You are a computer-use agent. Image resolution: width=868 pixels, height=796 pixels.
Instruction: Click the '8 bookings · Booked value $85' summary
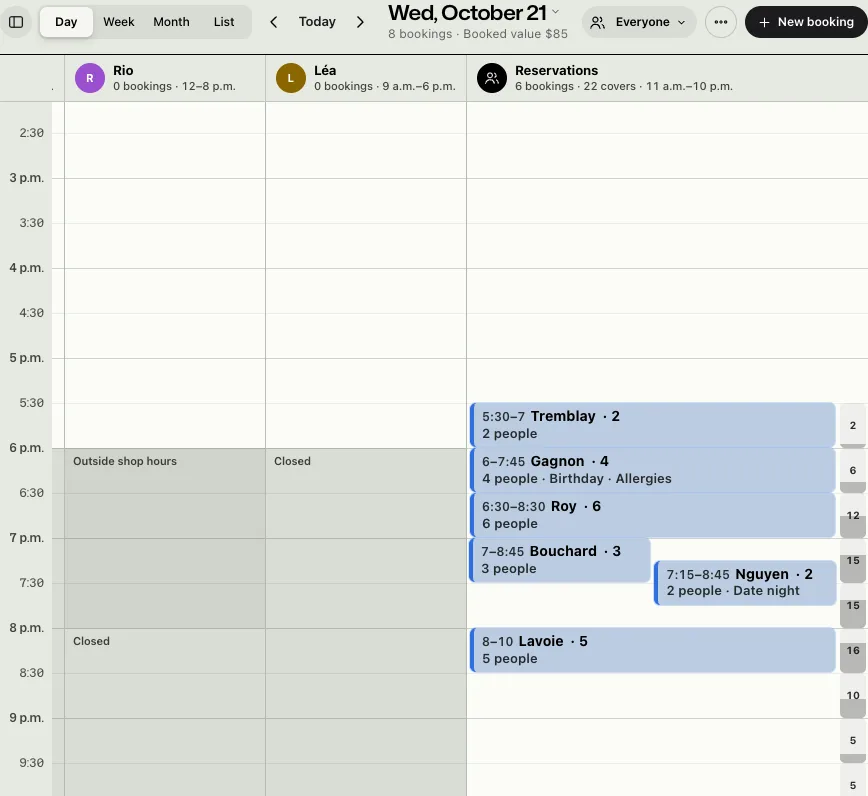tap(478, 34)
